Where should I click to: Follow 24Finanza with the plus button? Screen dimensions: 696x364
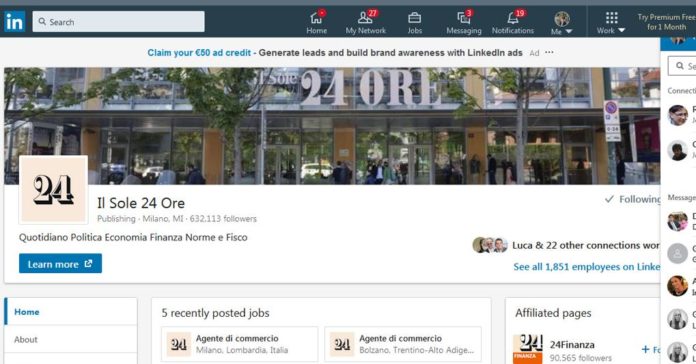tap(651, 349)
